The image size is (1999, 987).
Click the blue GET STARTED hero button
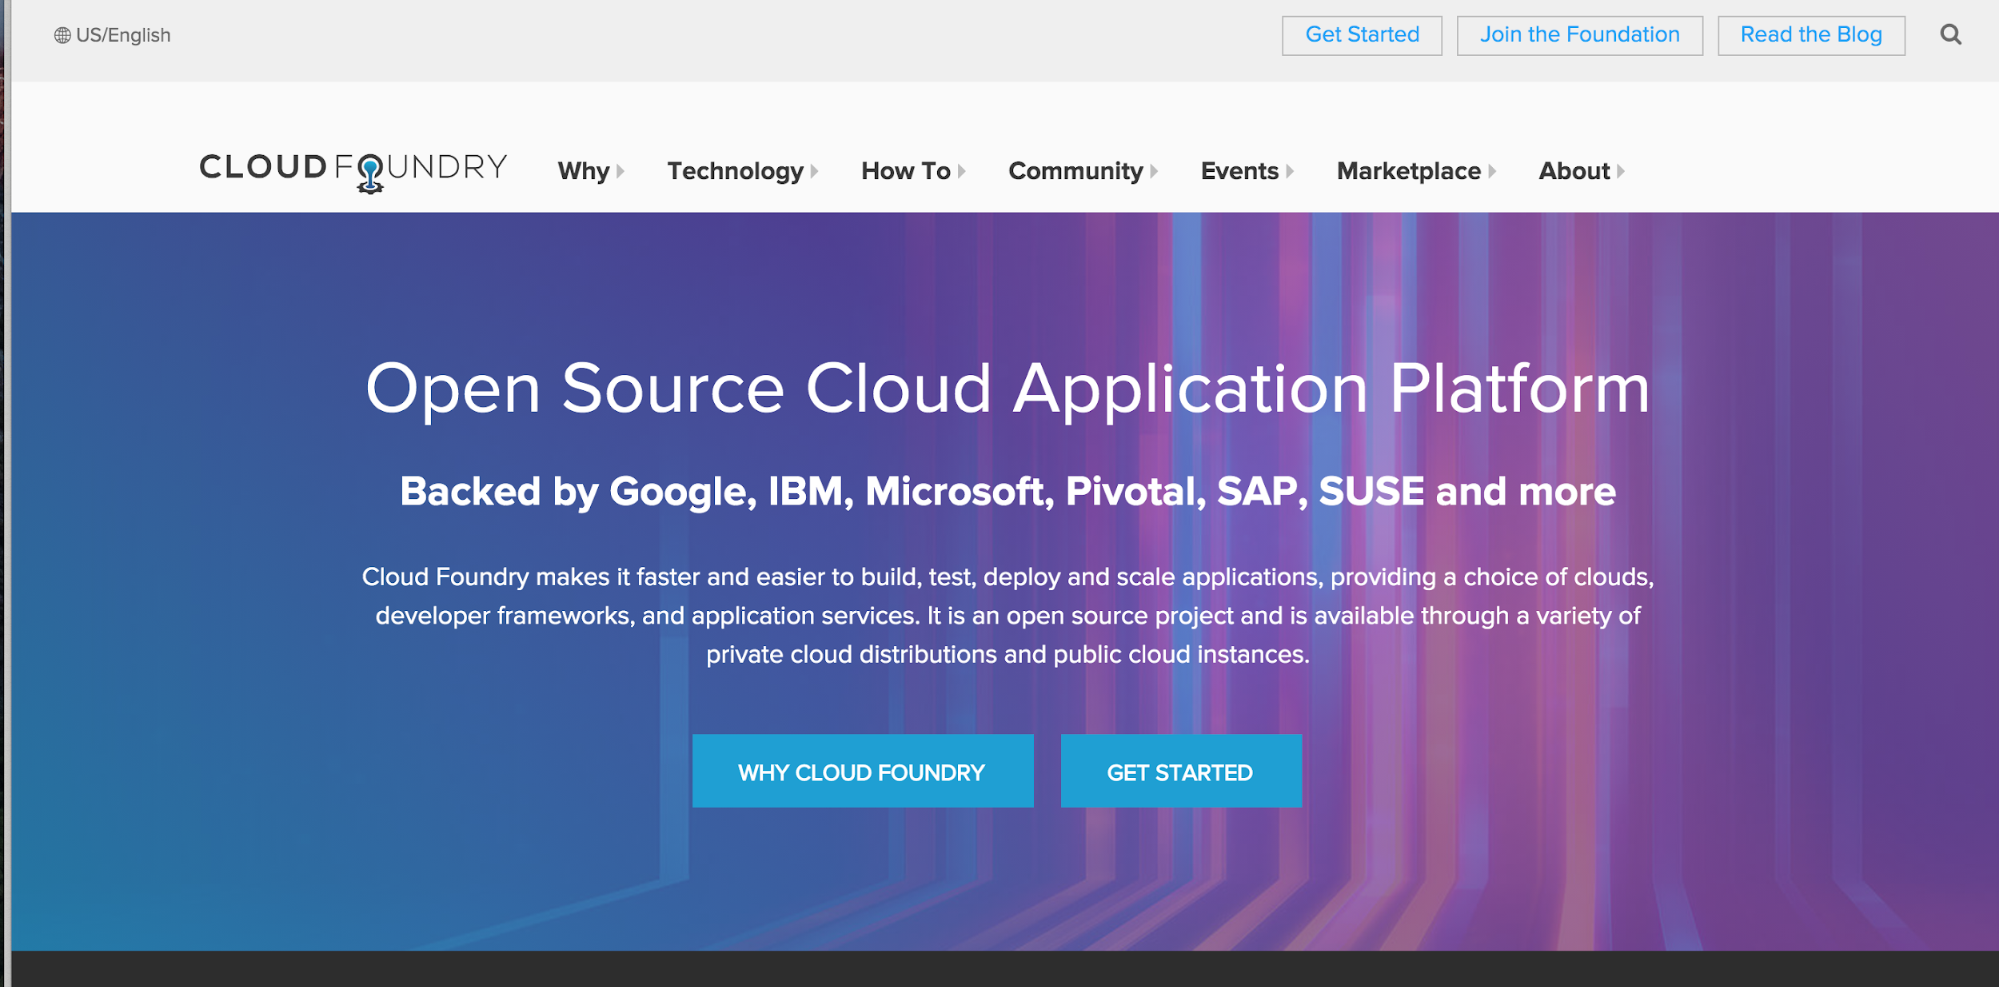pyautogui.click(x=1180, y=771)
